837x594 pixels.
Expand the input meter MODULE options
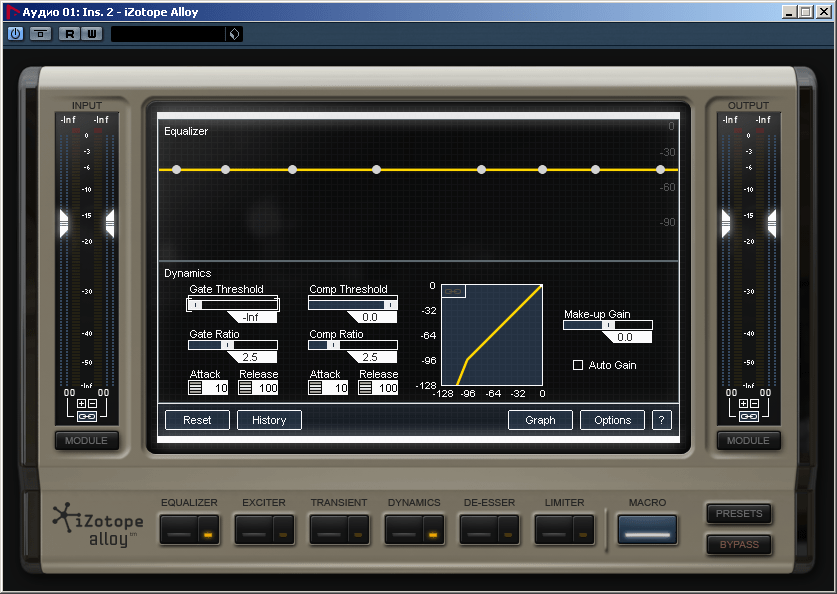pyautogui.click(x=87, y=441)
